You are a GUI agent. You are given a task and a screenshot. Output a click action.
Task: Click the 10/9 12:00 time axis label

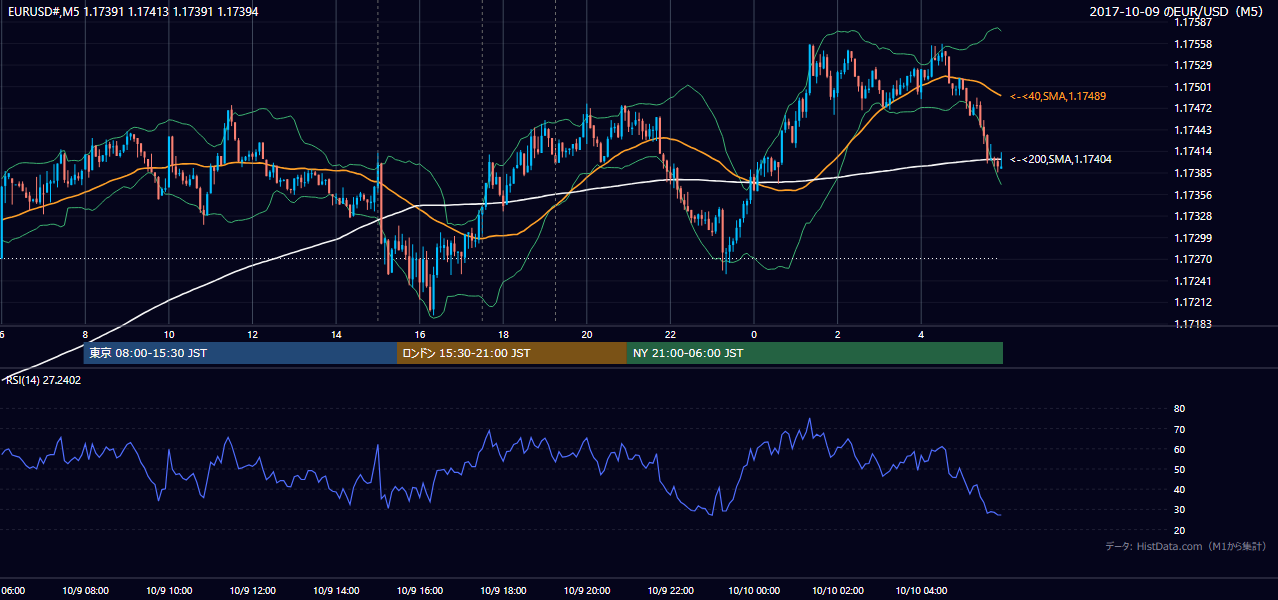click(x=252, y=591)
